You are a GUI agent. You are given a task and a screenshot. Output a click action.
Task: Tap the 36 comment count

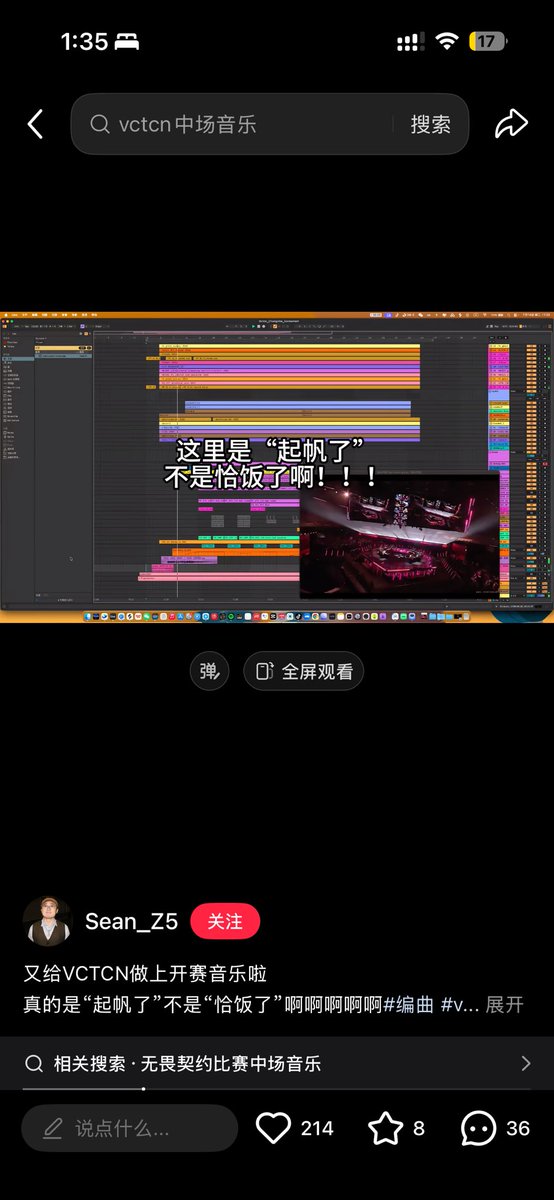518,1128
